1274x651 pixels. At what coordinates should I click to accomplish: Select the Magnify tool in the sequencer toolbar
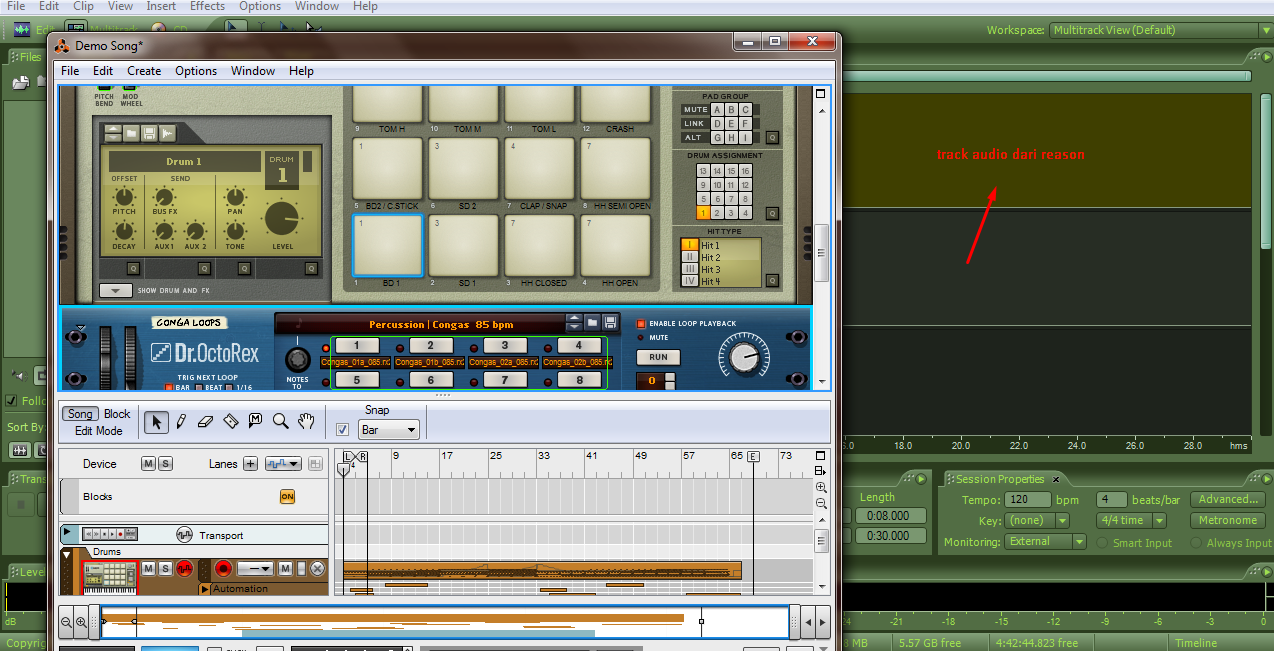click(281, 422)
